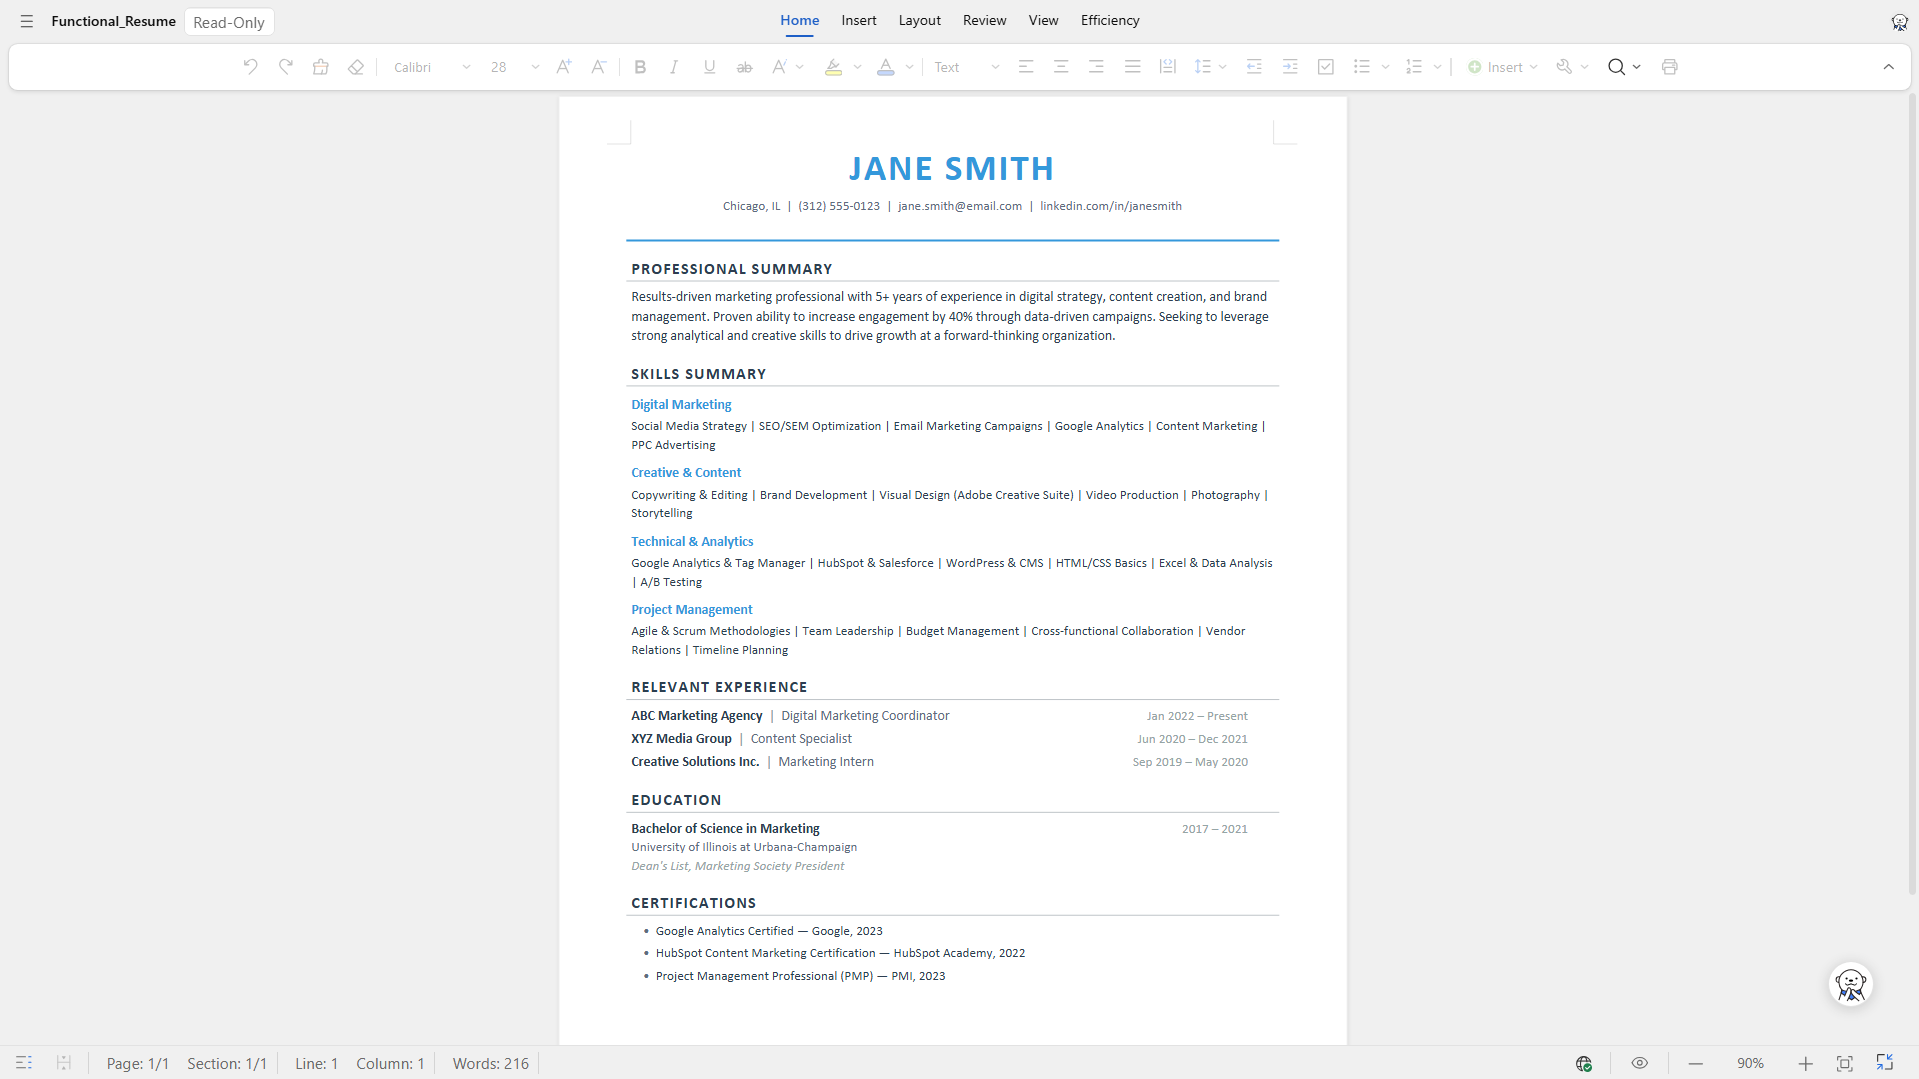Click the bulleted list icon
Viewport: 1919px width, 1079px height.
click(1361, 67)
